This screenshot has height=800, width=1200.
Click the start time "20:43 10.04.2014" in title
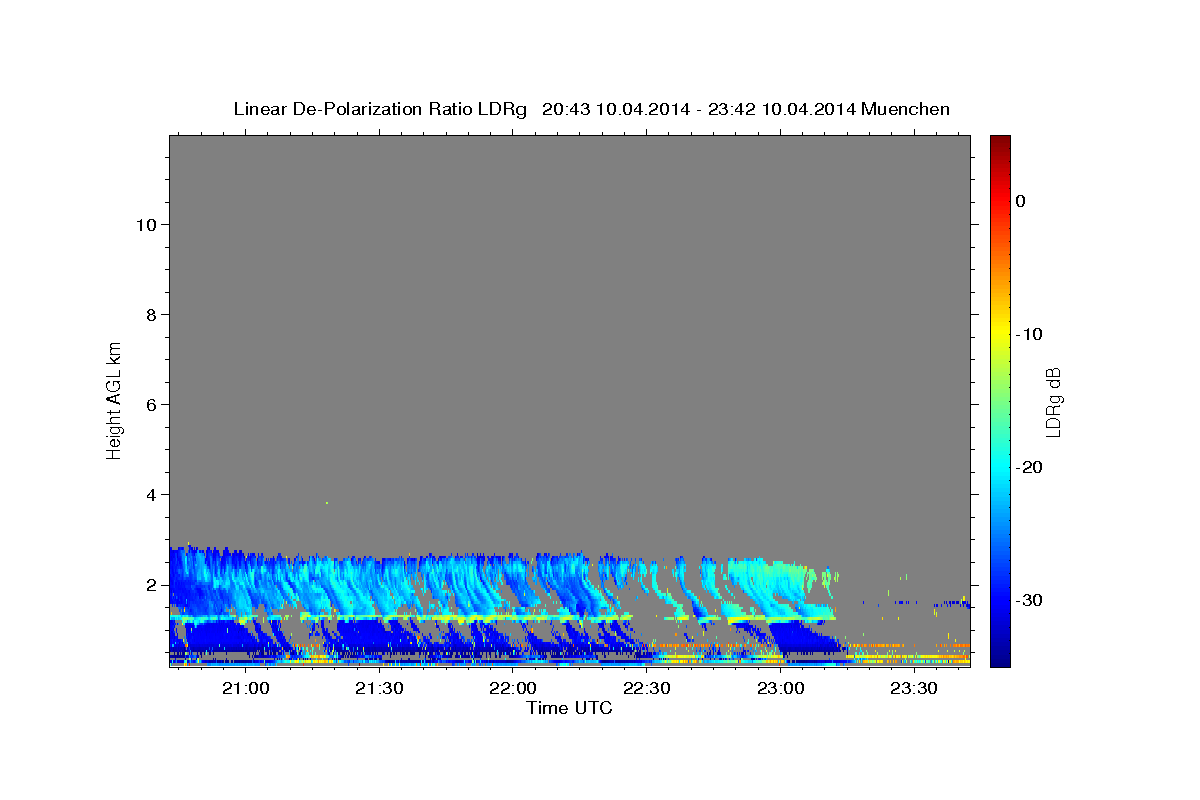(x=616, y=109)
